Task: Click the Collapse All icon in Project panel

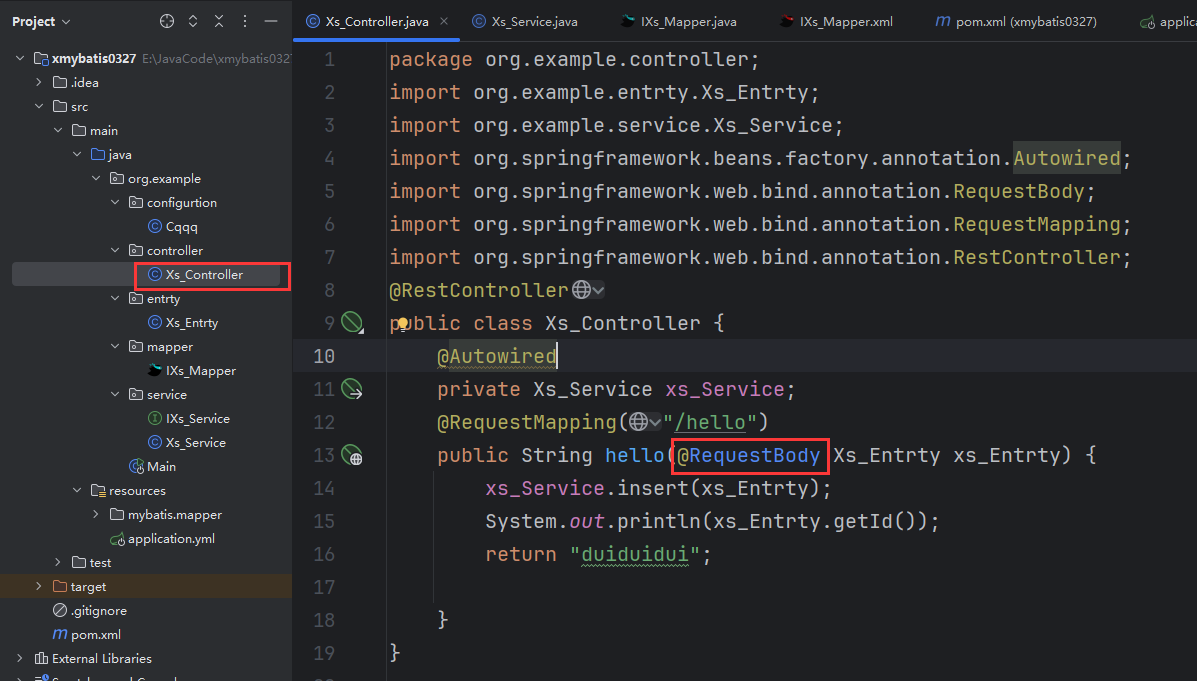Action: click(218, 20)
